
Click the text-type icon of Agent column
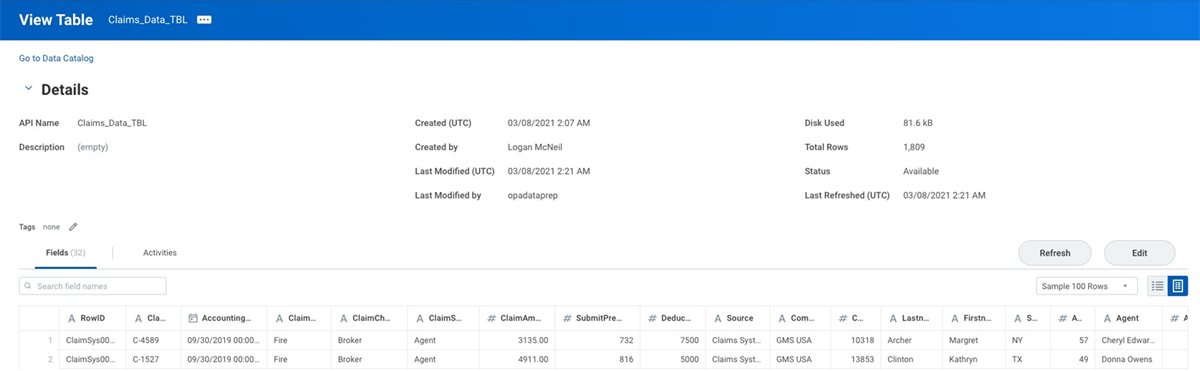[1107, 318]
